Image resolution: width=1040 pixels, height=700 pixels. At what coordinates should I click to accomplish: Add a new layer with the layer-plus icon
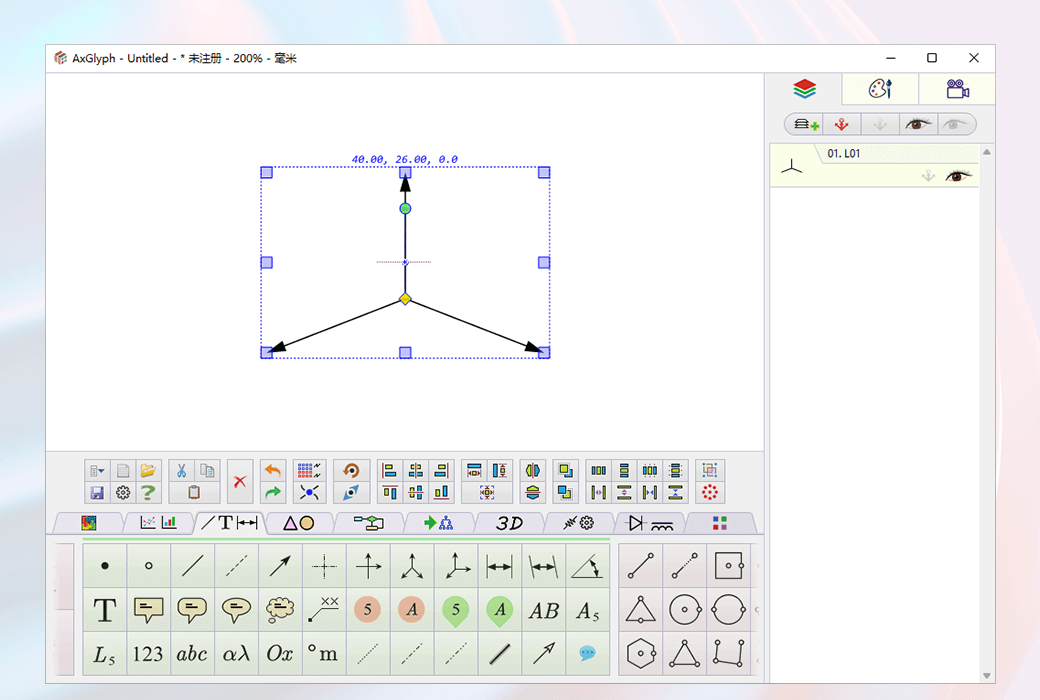(805, 124)
